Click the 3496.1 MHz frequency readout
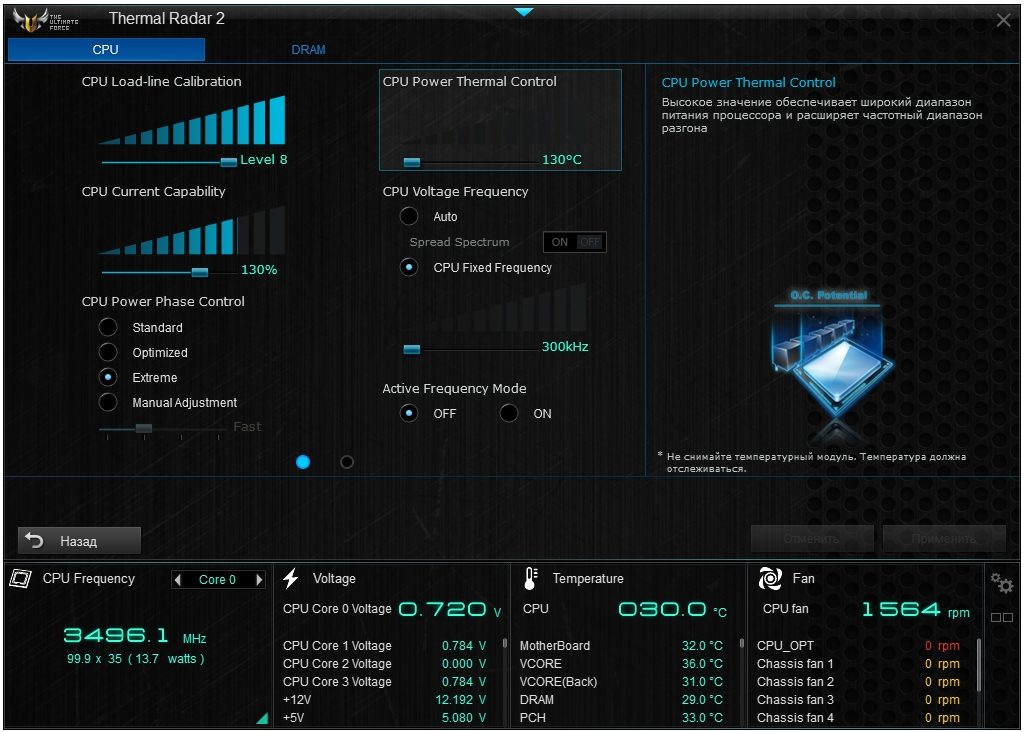Screen dimensions: 1025x732 pyautogui.click(x=135, y=635)
